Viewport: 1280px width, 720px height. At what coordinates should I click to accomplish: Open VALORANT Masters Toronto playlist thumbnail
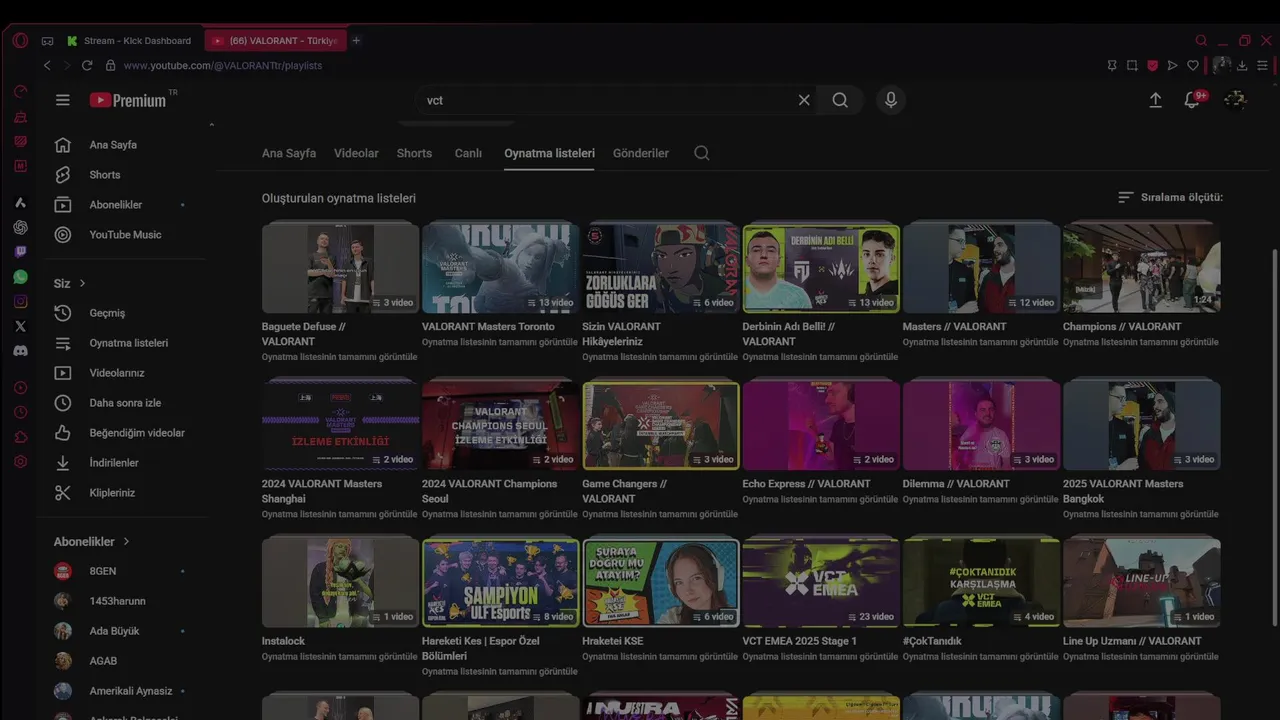500,269
